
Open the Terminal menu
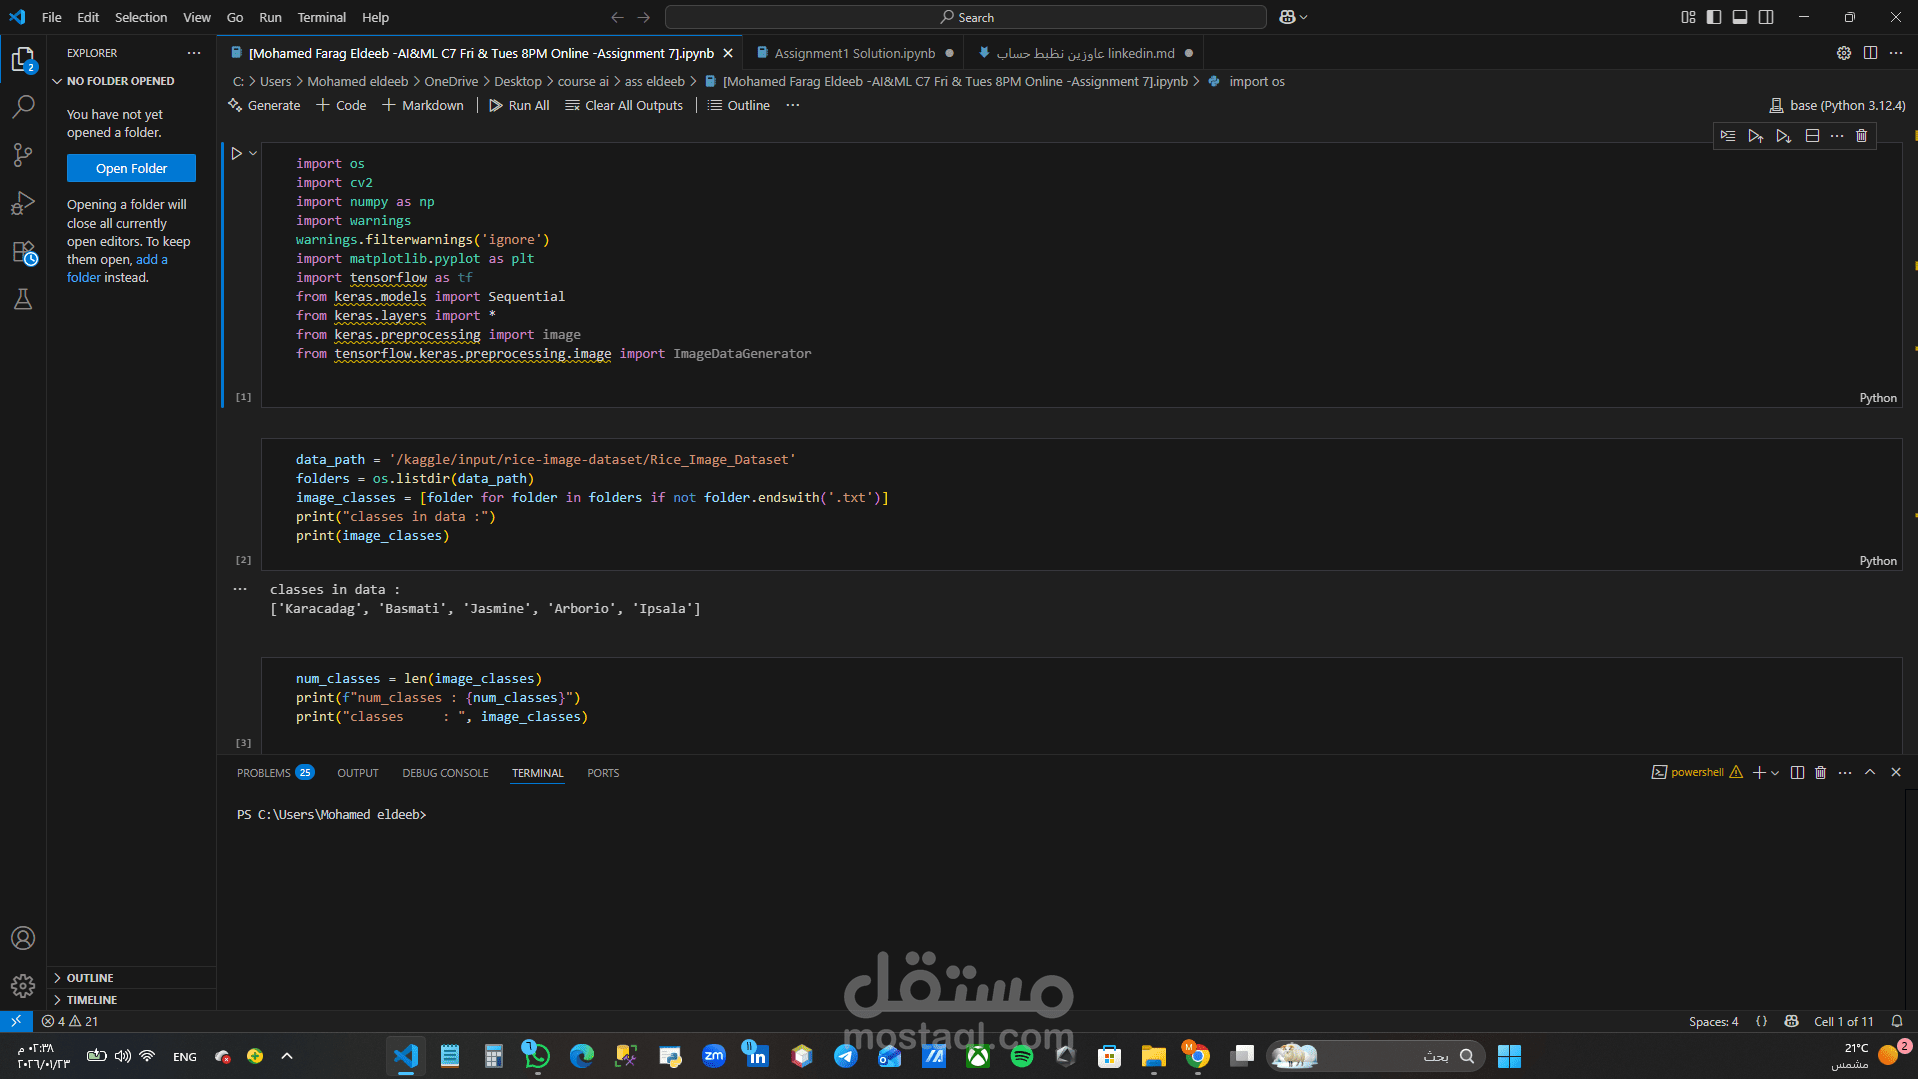(321, 17)
